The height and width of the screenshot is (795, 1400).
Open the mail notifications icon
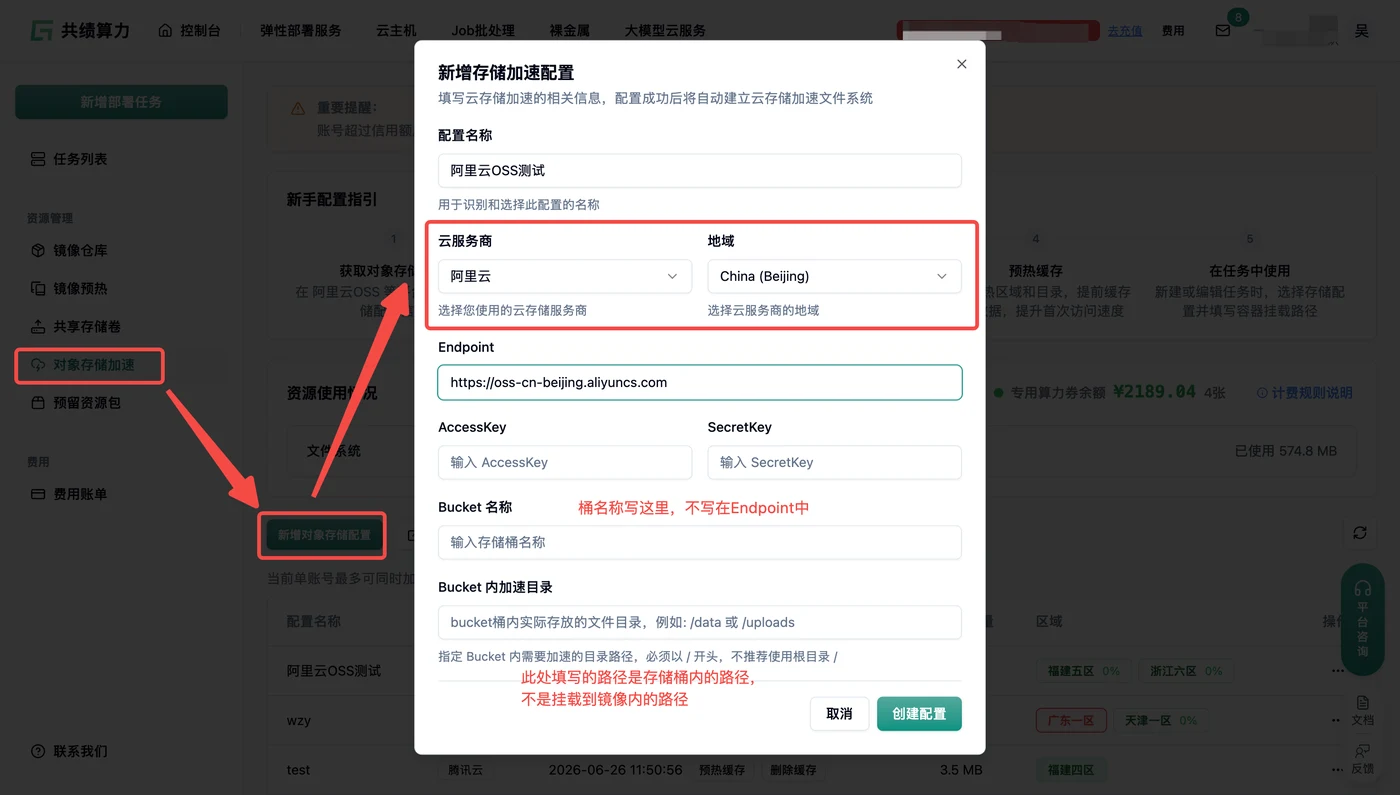[1222, 31]
